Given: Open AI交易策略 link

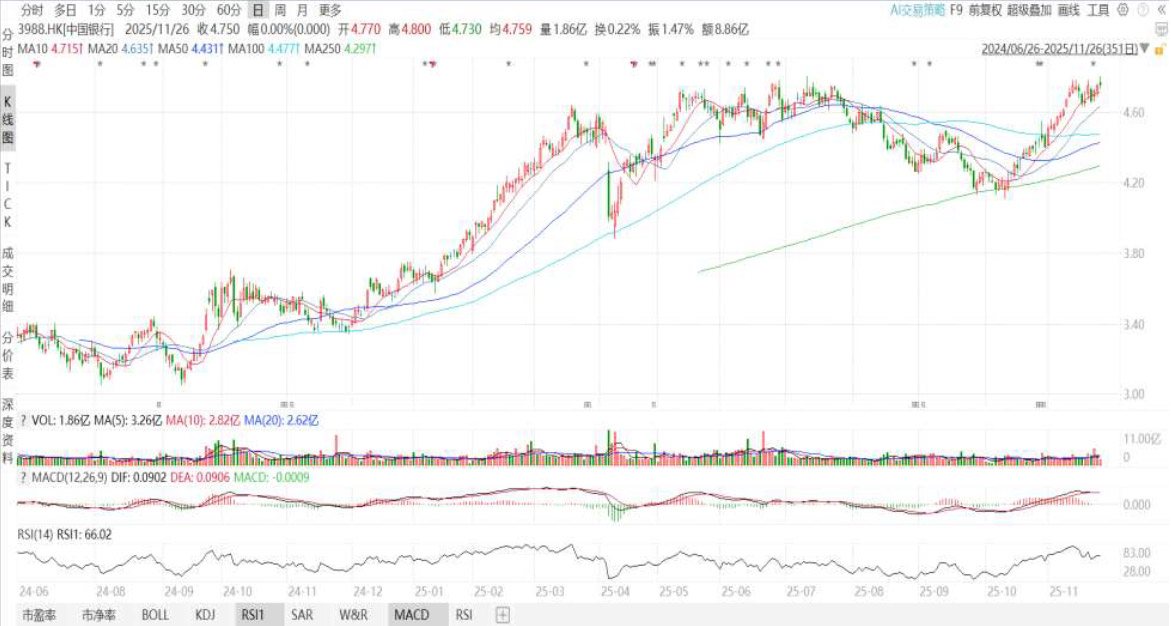Looking at the screenshot, I should point(917,10).
